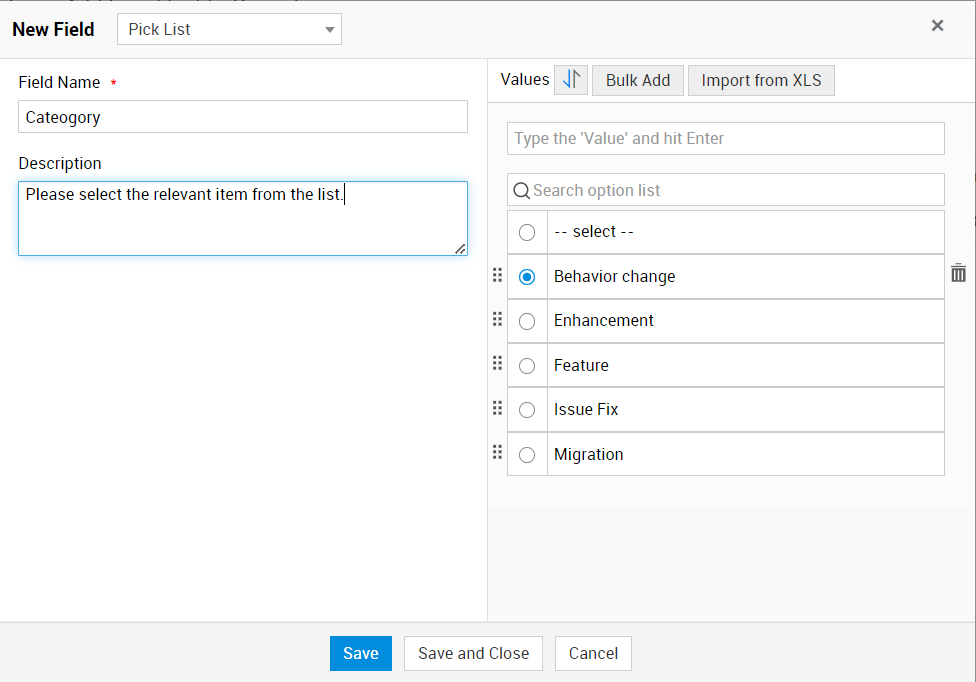976x682 pixels.
Task: Focus the Field Name input
Action: coord(243,117)
